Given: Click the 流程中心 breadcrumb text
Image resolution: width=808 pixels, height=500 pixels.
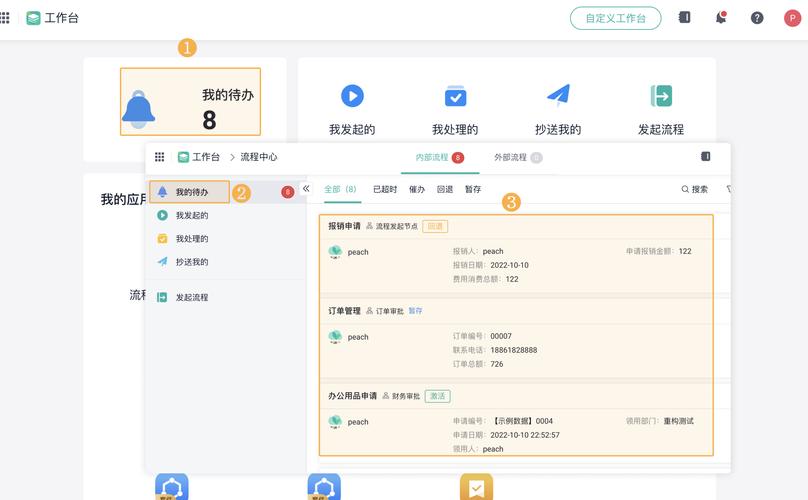Looking at the screenshot, I should pos(259,157).
